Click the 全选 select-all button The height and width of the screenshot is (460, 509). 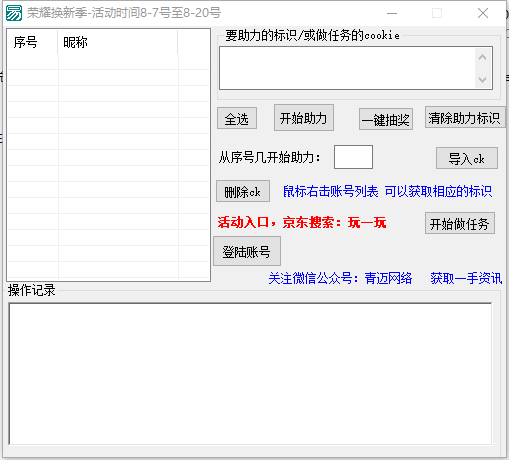(x=237, y=118)
